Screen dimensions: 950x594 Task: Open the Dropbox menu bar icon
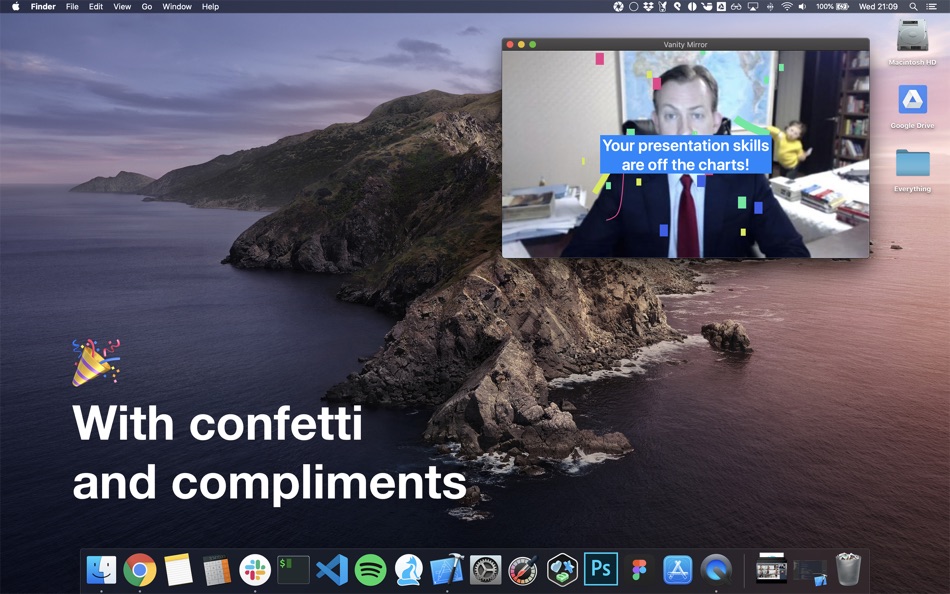click(648, 7)
